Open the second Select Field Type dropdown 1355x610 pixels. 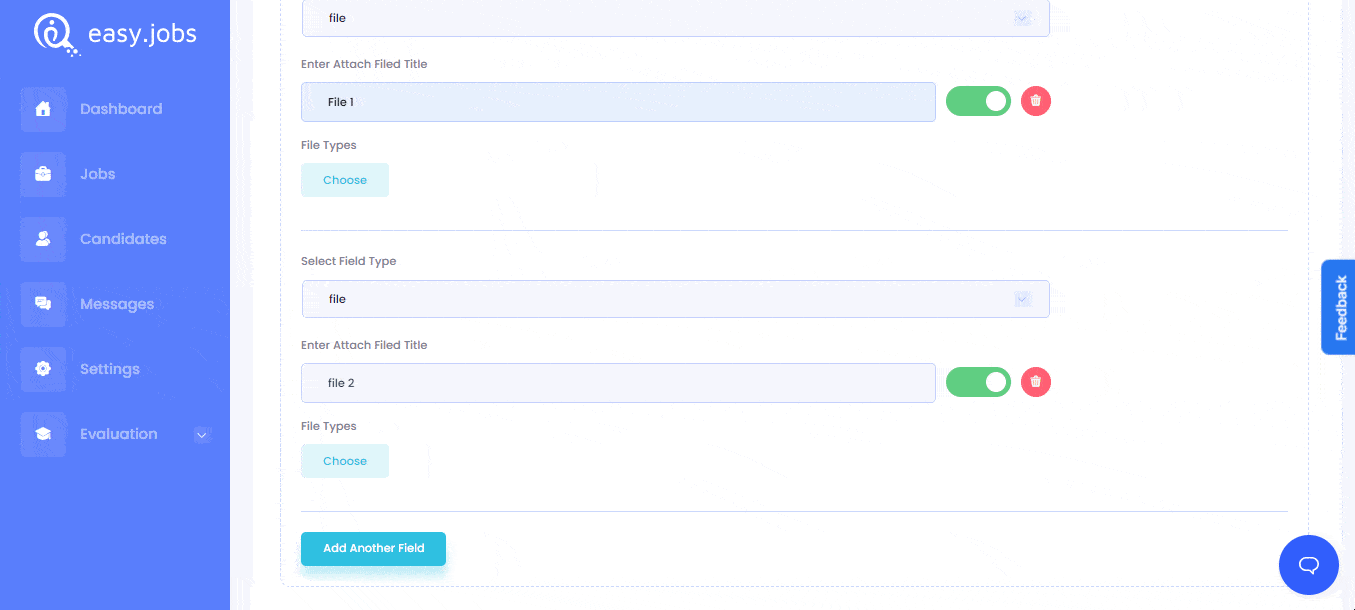[675, 299]
